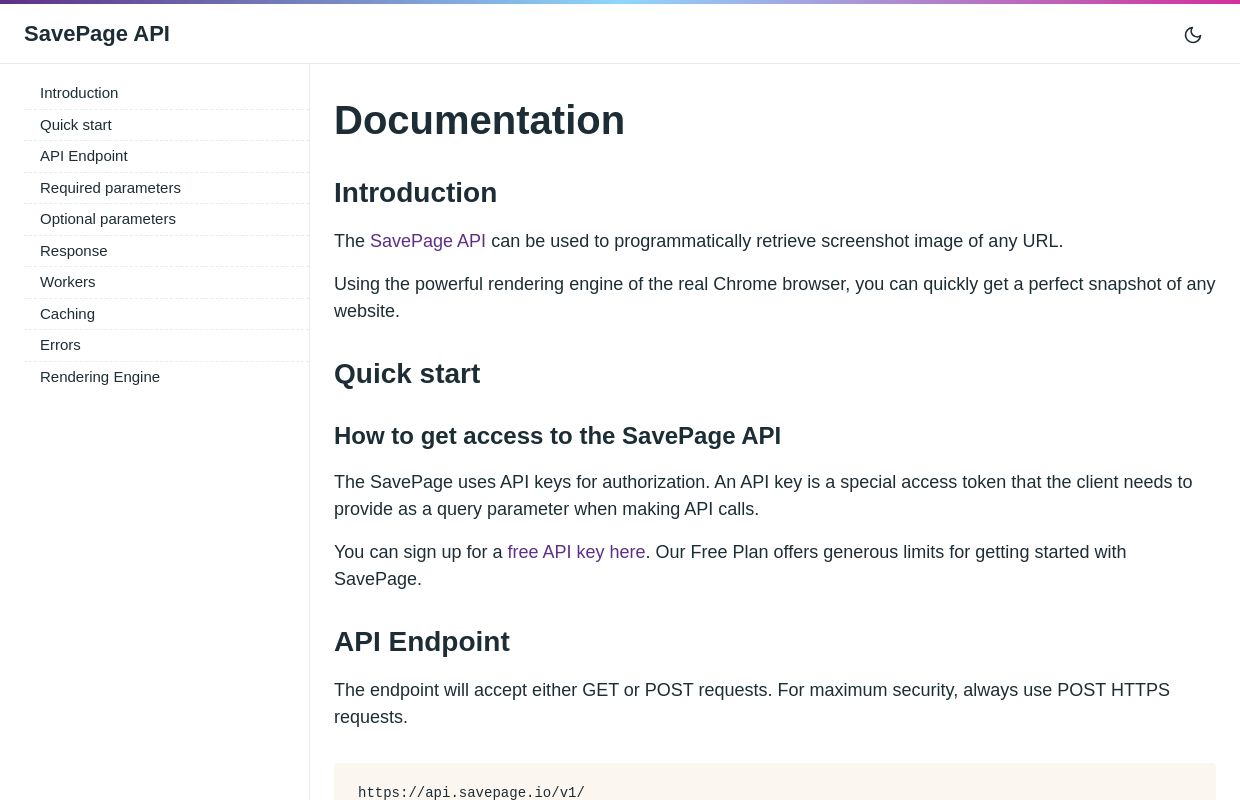Image resolution: width=1240 pixels, height=800 pixels.
Task: Open Errors in the sidebar
Action: pyautogui.click(x=166, y=345)
